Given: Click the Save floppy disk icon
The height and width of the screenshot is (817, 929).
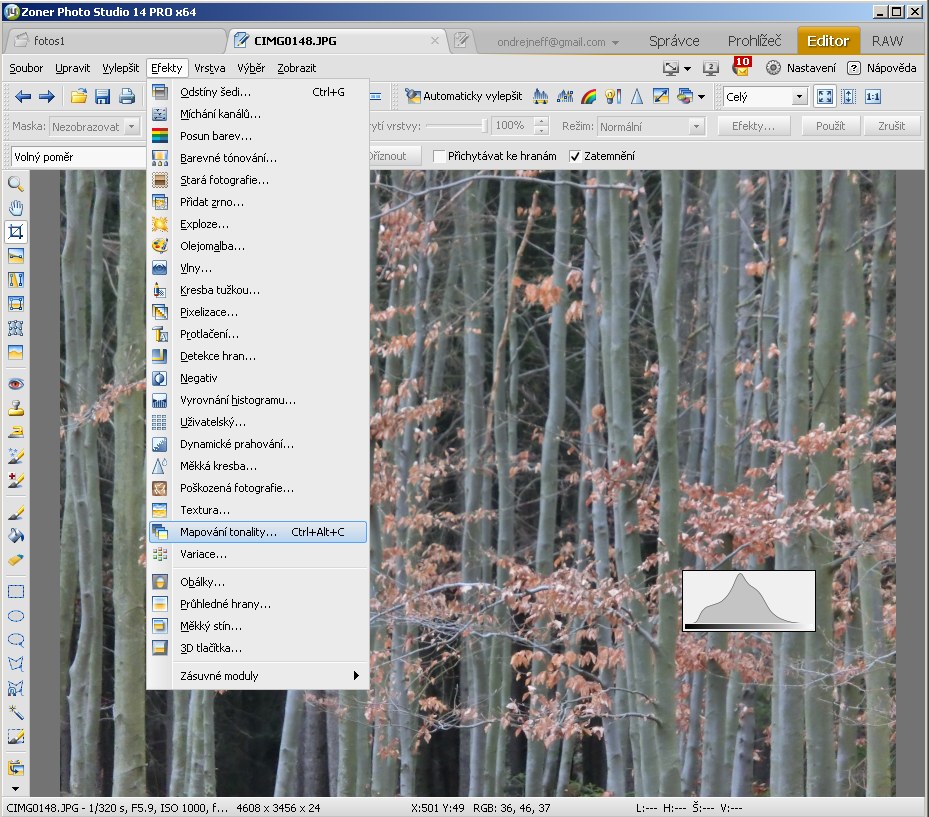Looking at the screenshot, I should pyautogui.click(x=102, y=97).
